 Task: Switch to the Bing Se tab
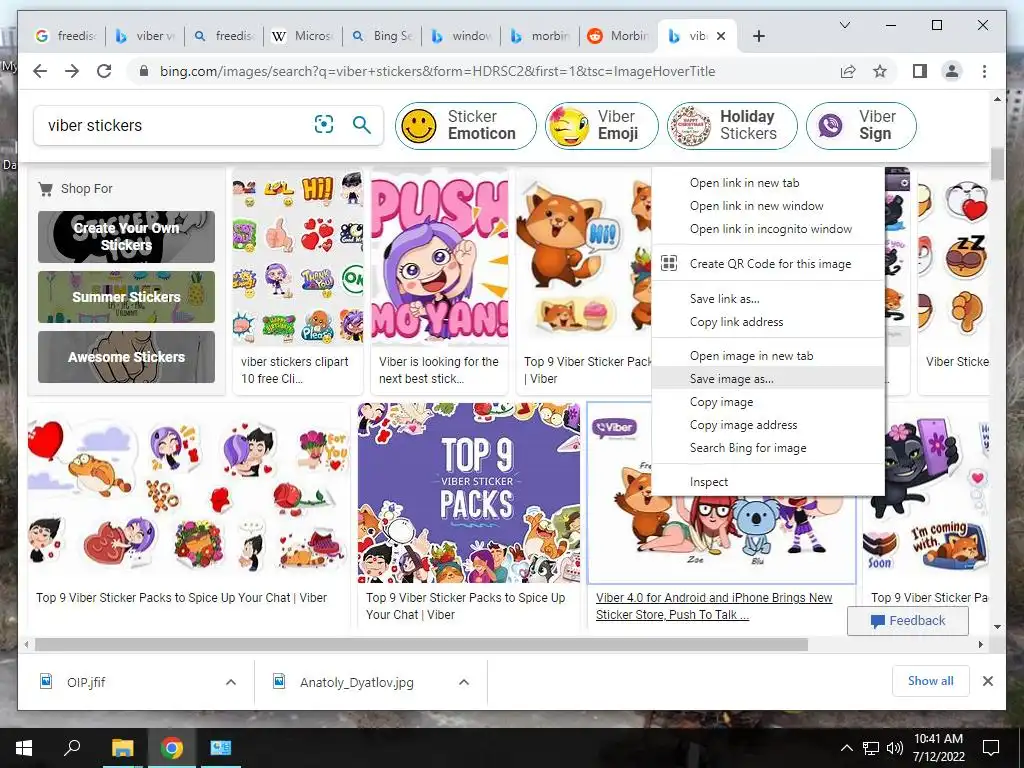(x=382, y=36)
